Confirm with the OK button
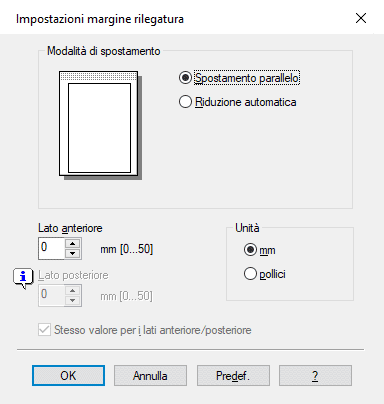This screenshot has width=384, height=404. 68,376
